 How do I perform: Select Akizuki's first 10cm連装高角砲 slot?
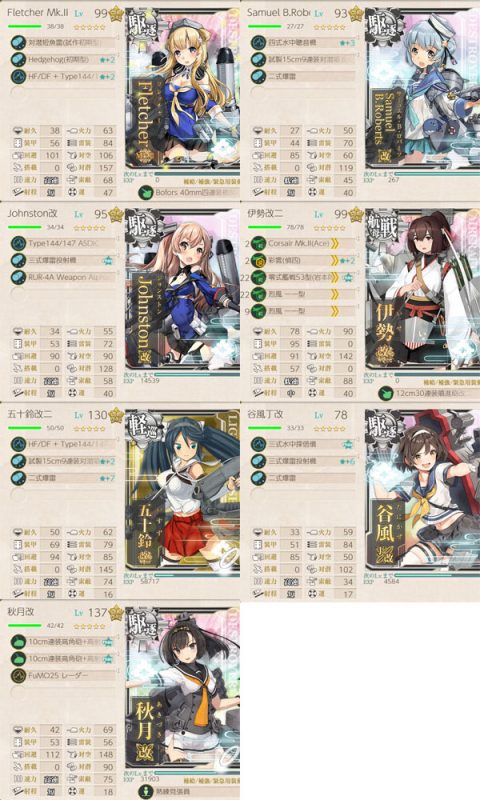pyautogui.click(x=64, y=641)
